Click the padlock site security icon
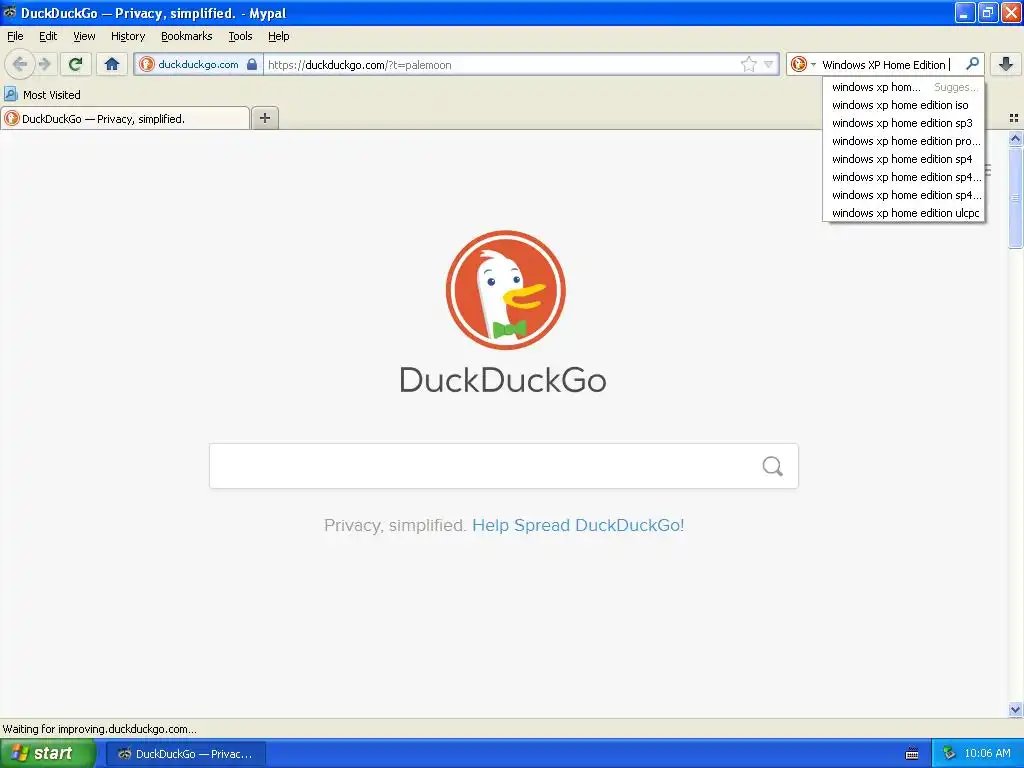The image size is (1024, 768). (x=252, y=64)
